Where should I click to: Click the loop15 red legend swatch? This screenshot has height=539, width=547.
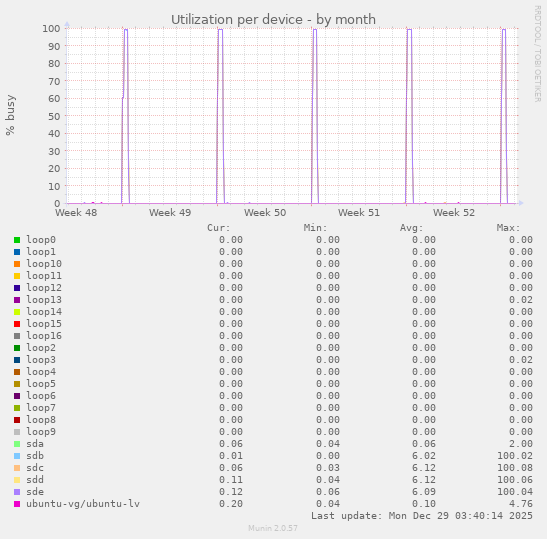tap(17, 324)
